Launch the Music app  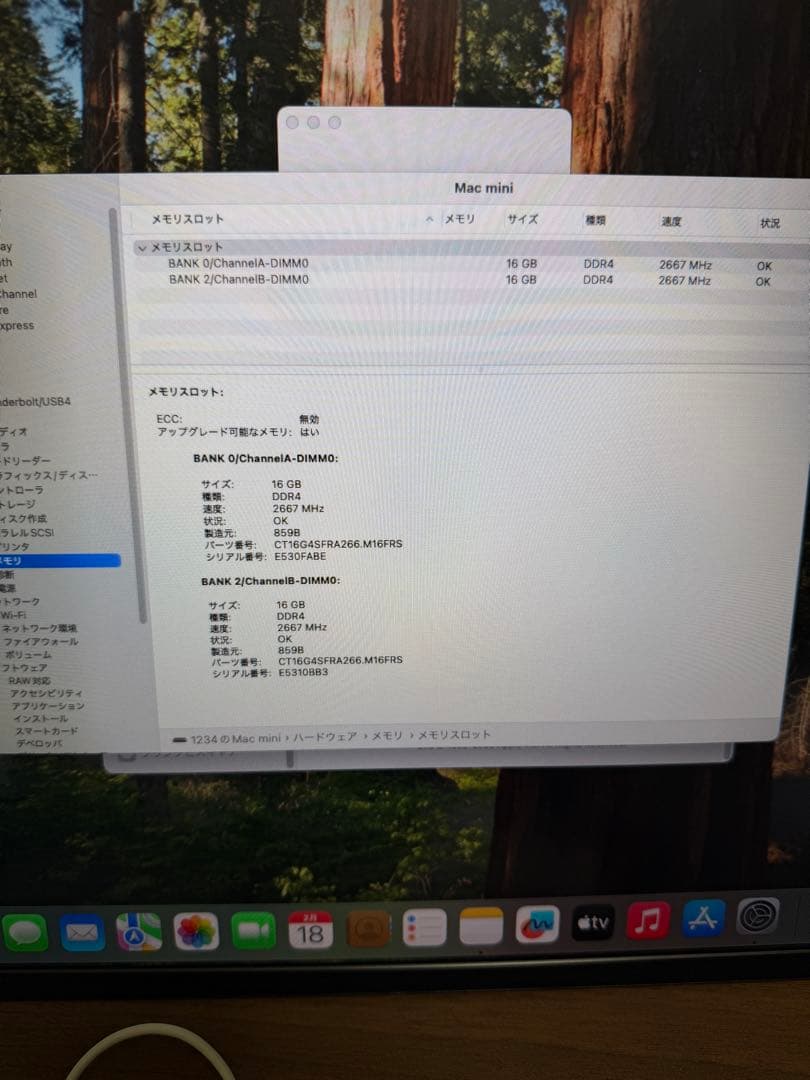pyautogui.click(x=647, y=920)
